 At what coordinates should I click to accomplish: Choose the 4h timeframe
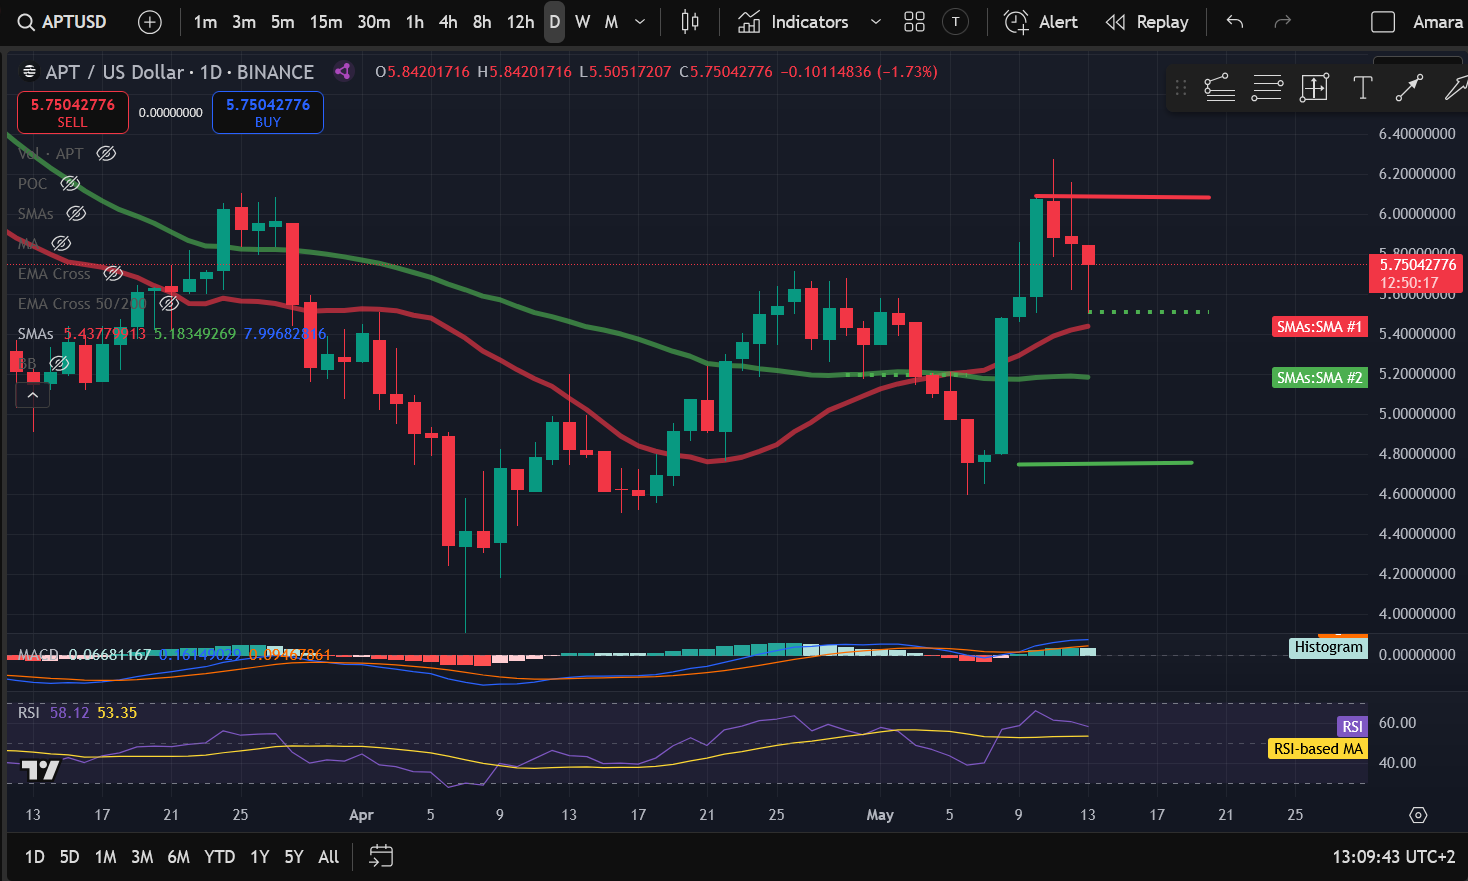(x=448, y=22)
